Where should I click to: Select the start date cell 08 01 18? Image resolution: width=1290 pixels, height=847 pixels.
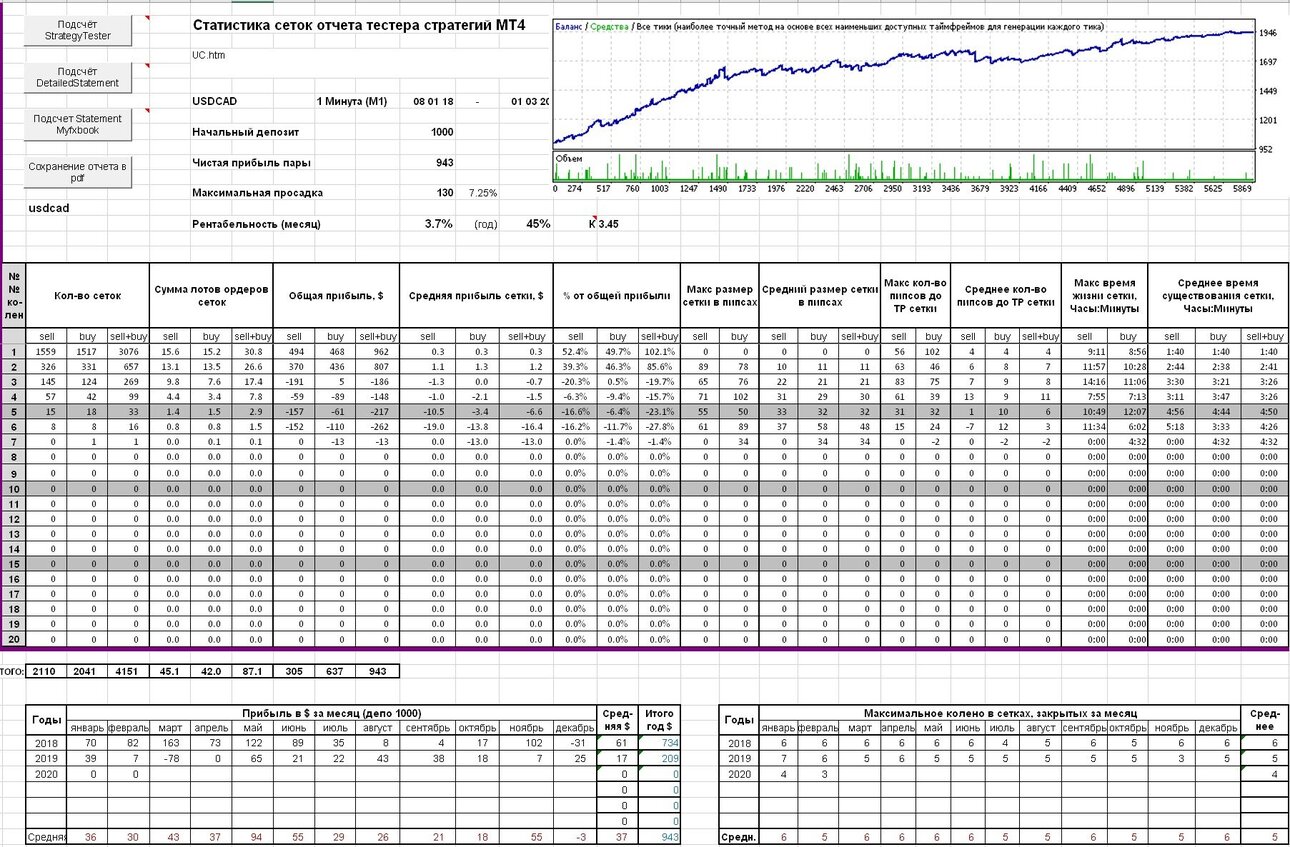(433, 101)
